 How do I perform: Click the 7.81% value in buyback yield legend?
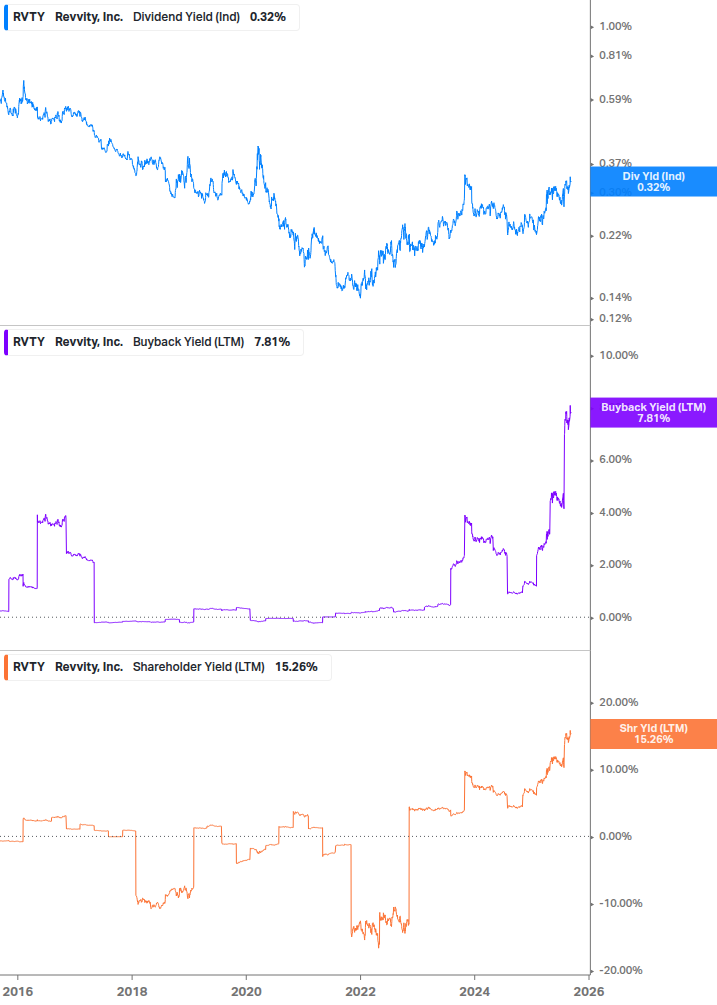[272, 342]
